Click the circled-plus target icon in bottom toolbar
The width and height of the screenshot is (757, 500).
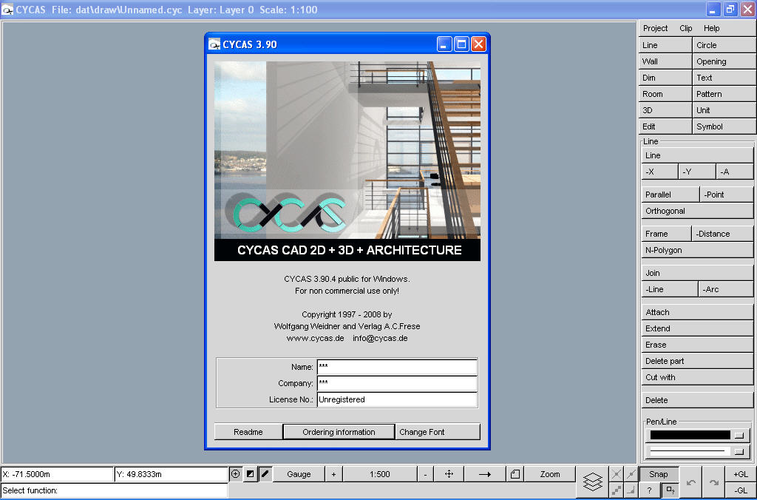click(x=235, y=474)
